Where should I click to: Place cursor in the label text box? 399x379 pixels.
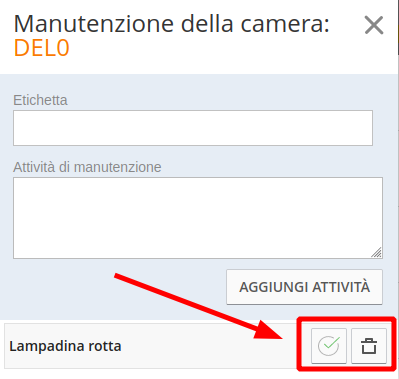pos(193,128)
